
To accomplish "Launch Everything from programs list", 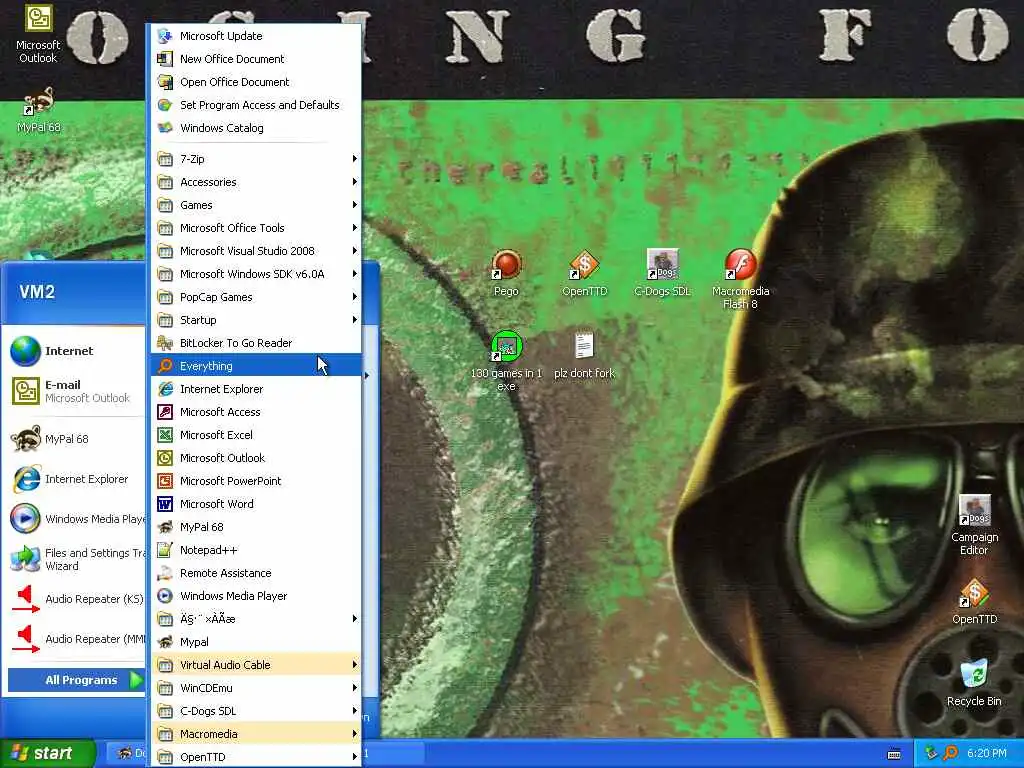I will pyautogui.click(x=256, y=366).
